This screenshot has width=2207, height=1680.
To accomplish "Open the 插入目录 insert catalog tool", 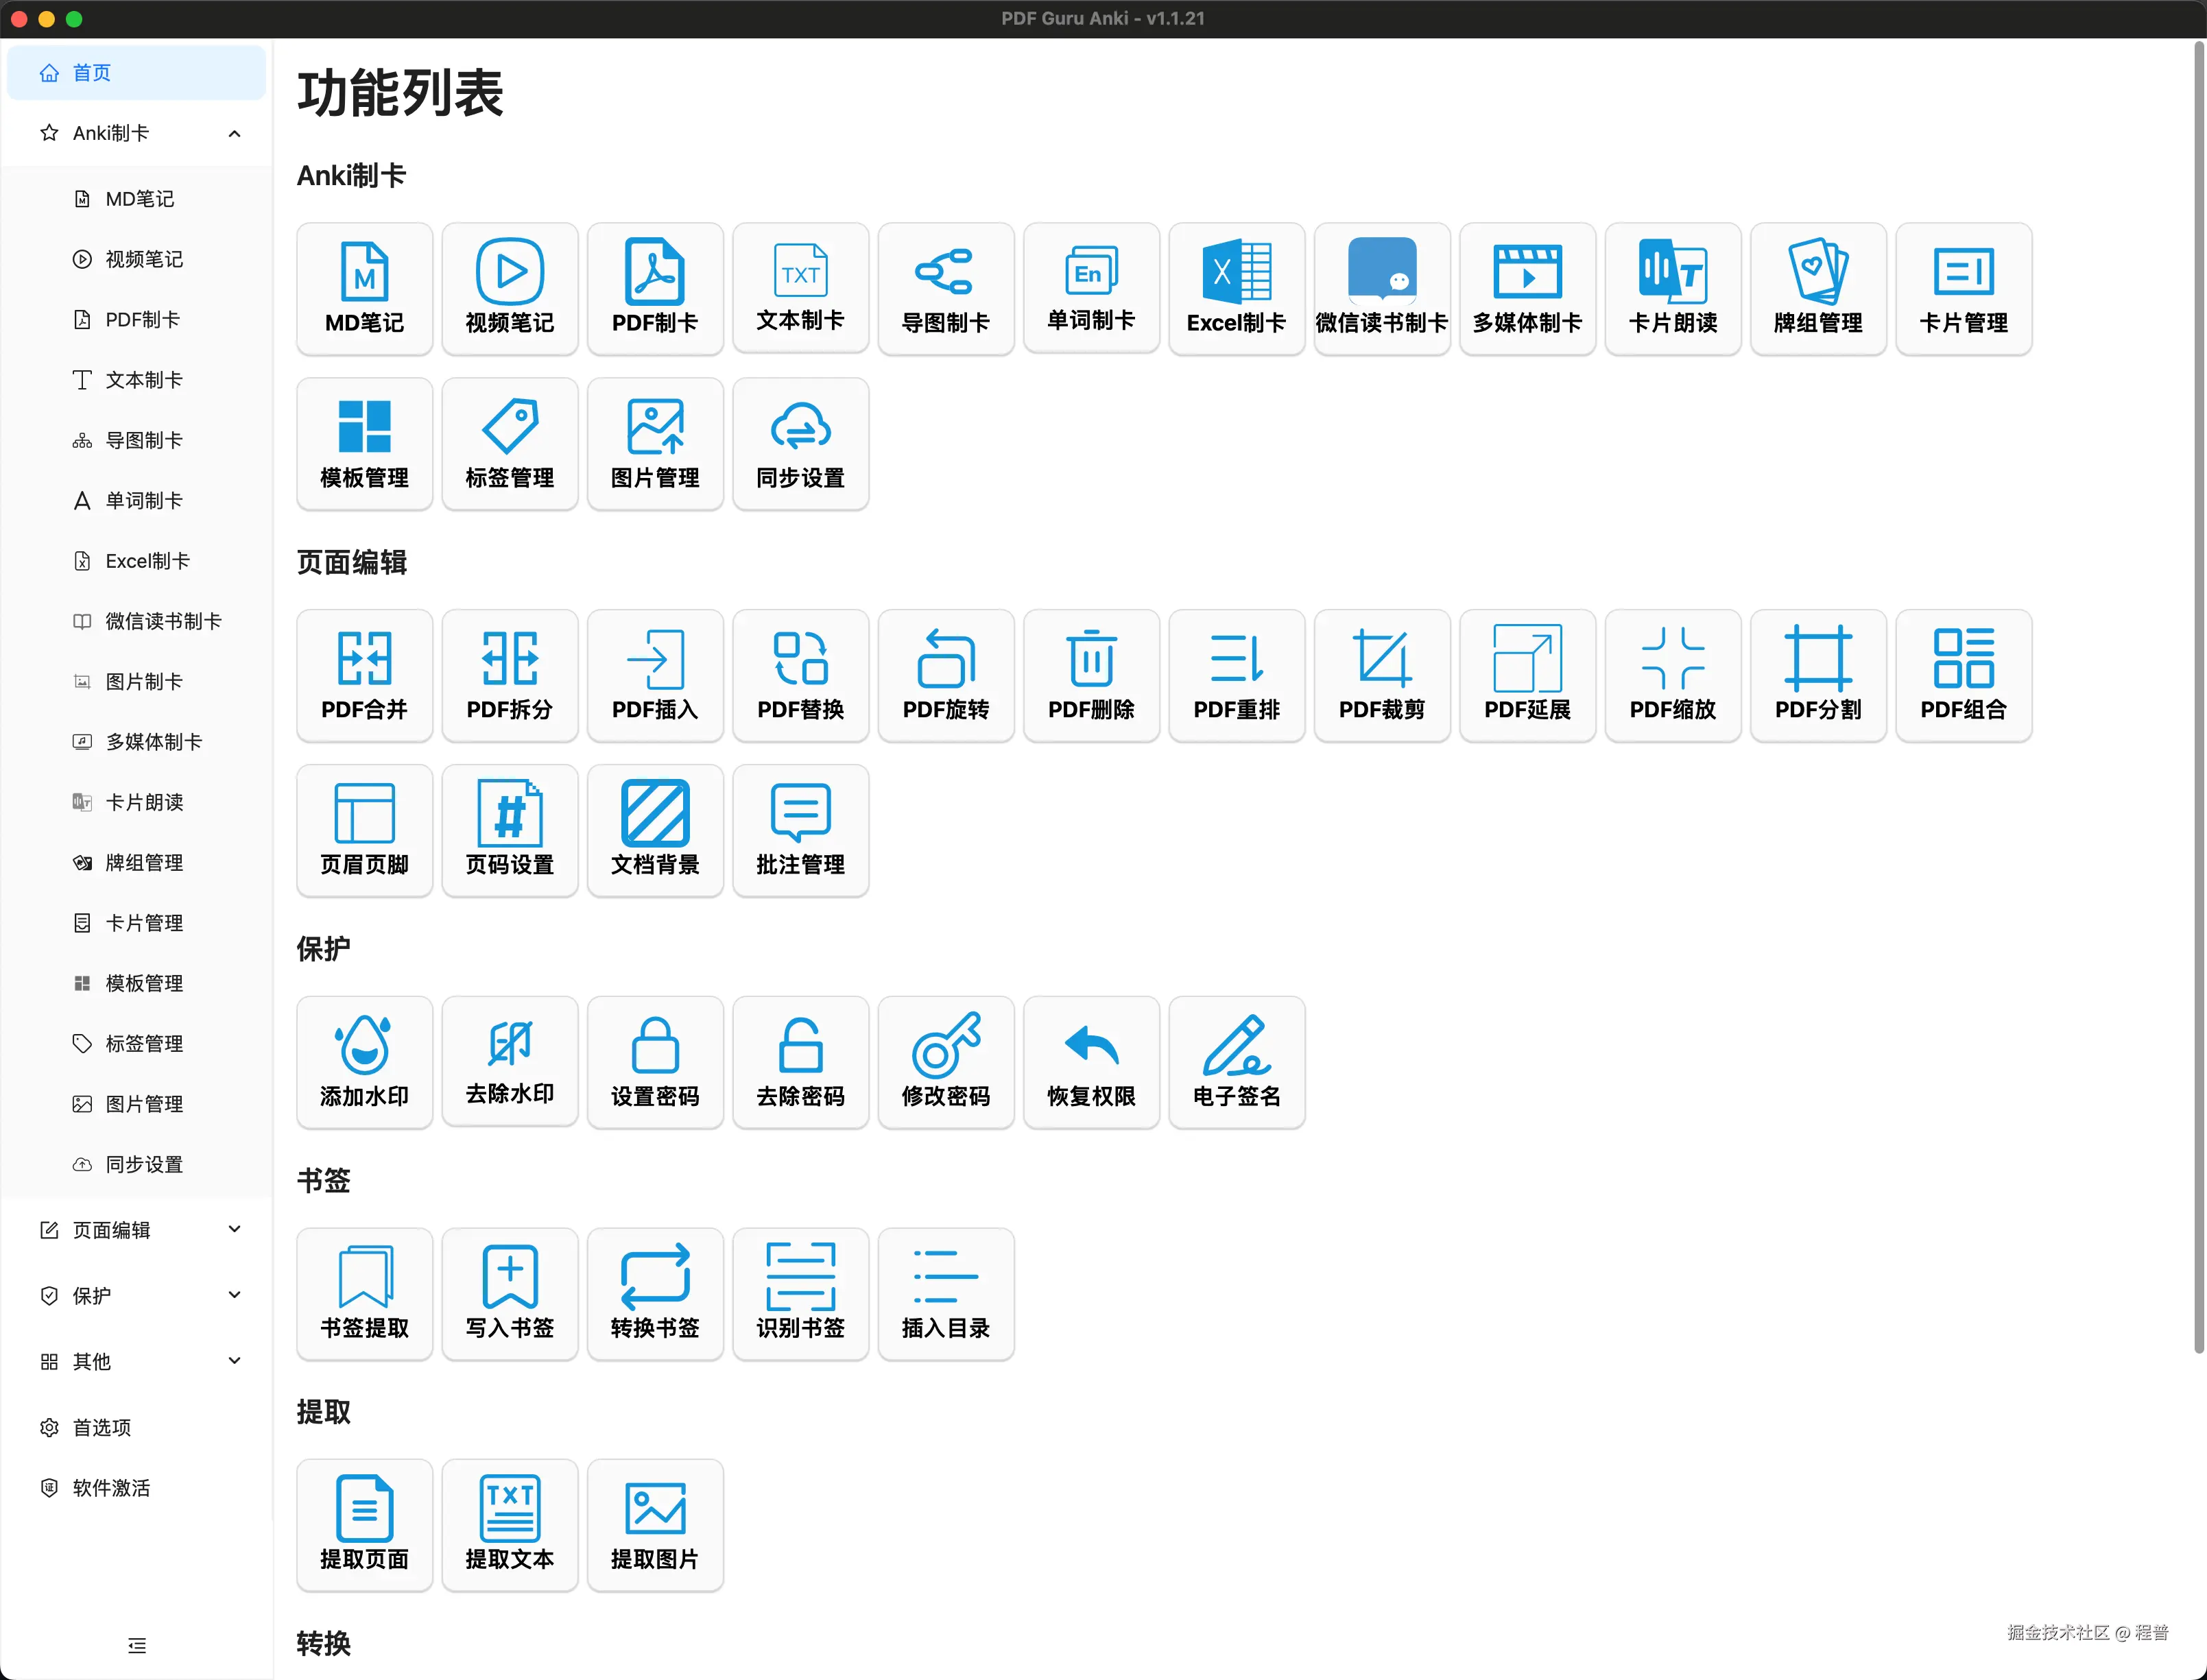I will tap(945, 1293).
